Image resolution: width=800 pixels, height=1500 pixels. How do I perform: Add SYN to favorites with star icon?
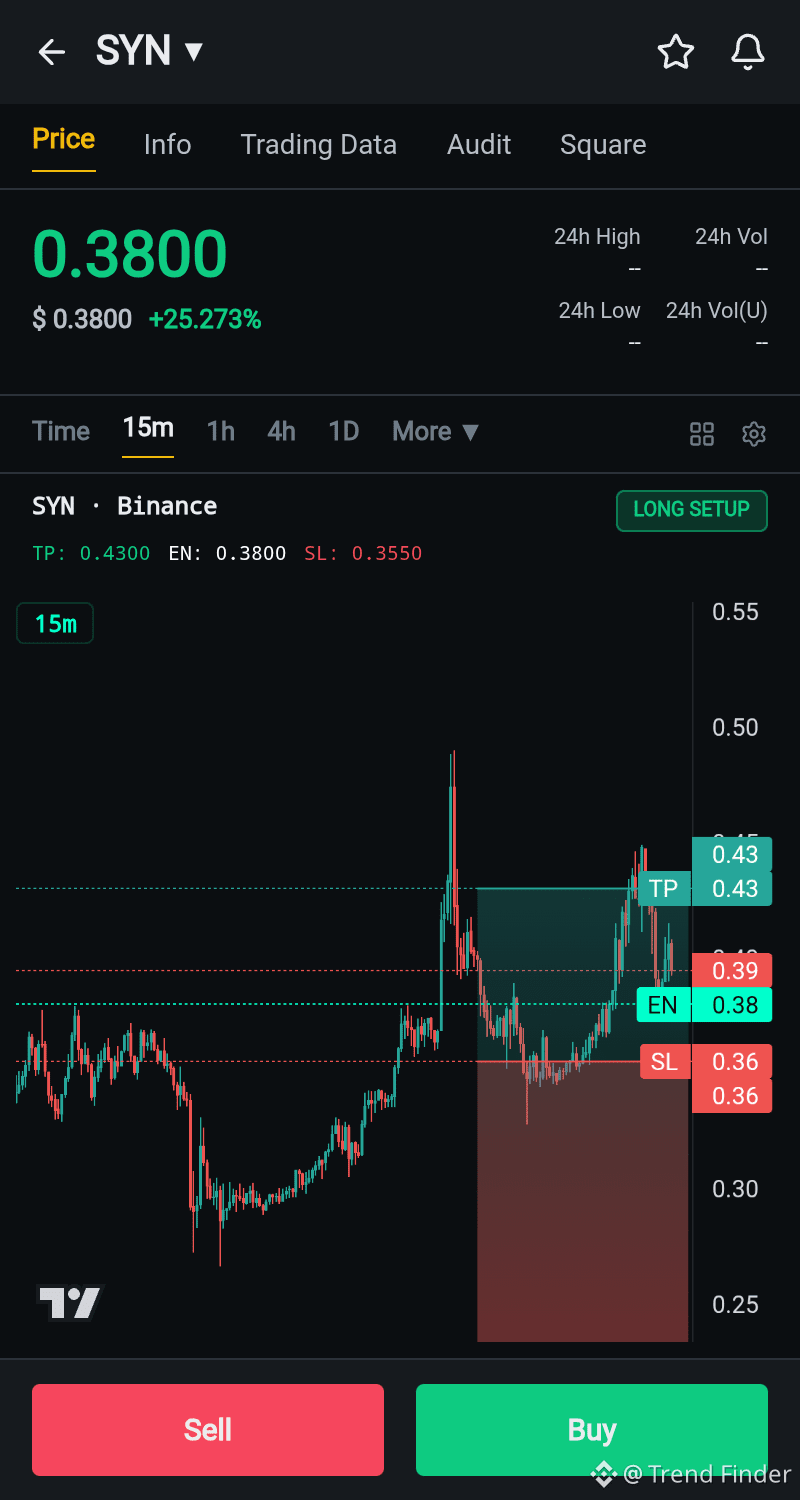coord(676,52)
